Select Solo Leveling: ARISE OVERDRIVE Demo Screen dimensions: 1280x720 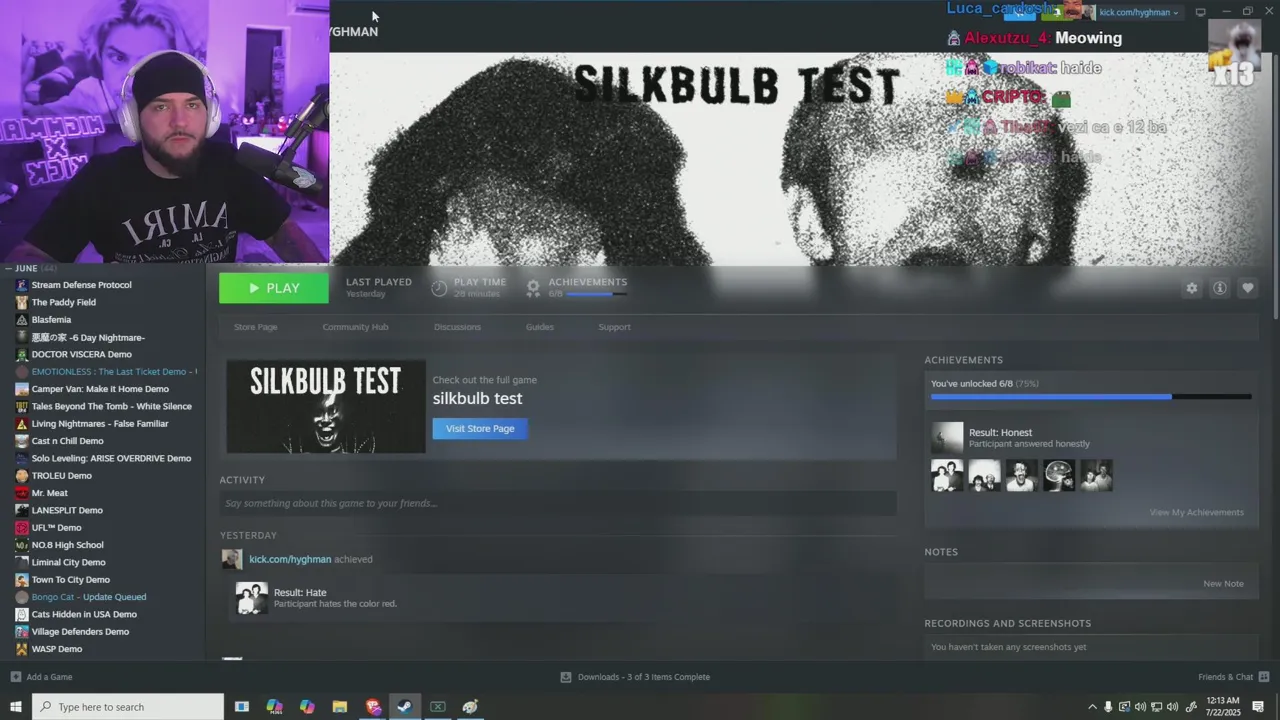click(111, 458)
